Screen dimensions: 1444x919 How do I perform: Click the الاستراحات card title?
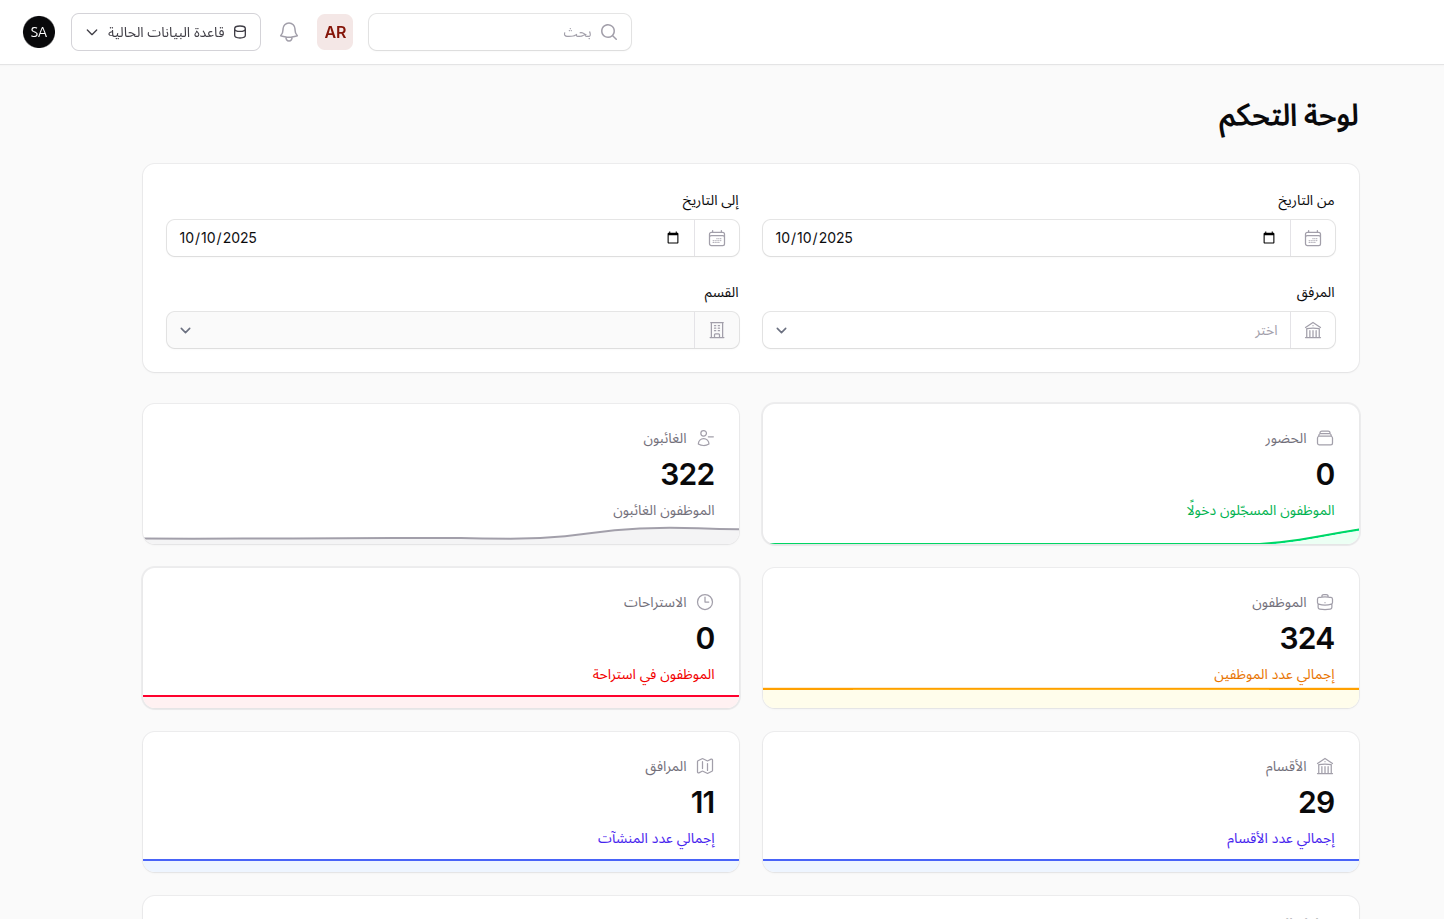[655, 602]
